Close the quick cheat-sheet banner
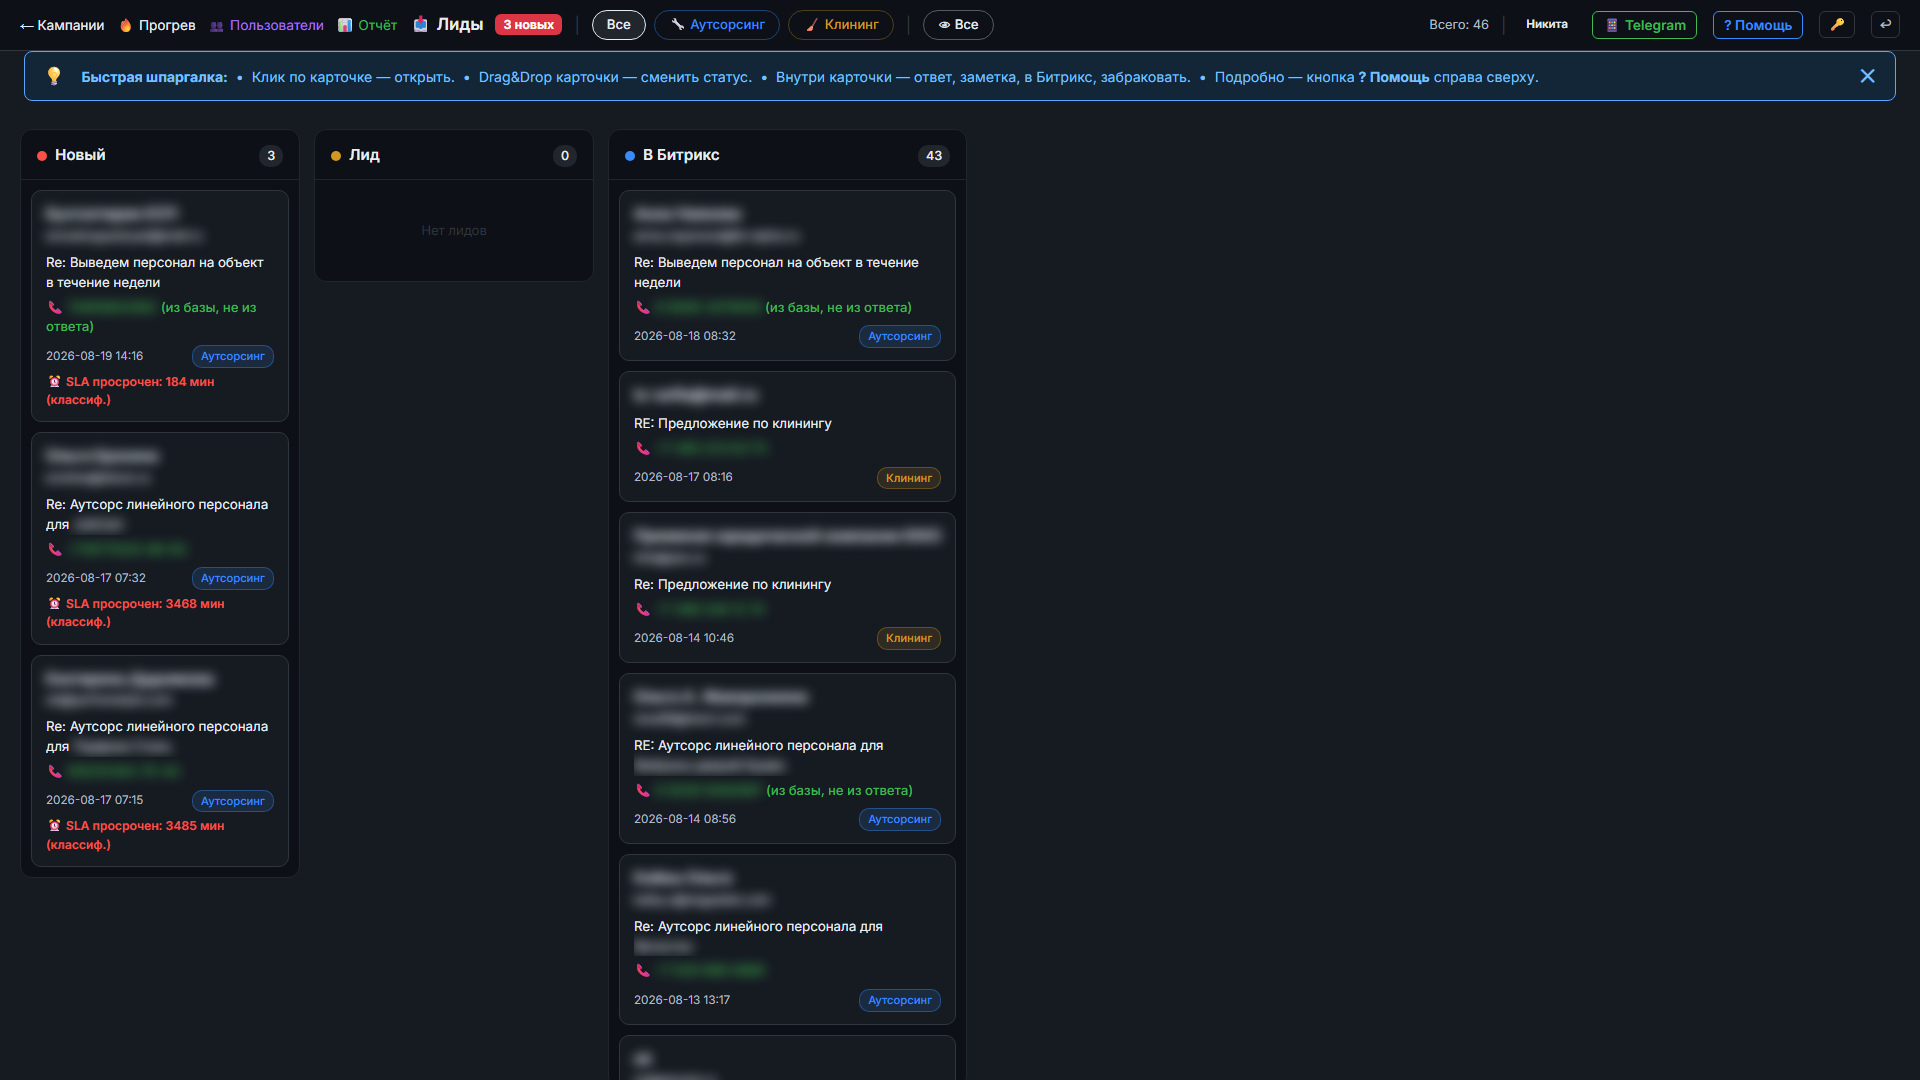 pyautogui.click(x=1867, y=77)
